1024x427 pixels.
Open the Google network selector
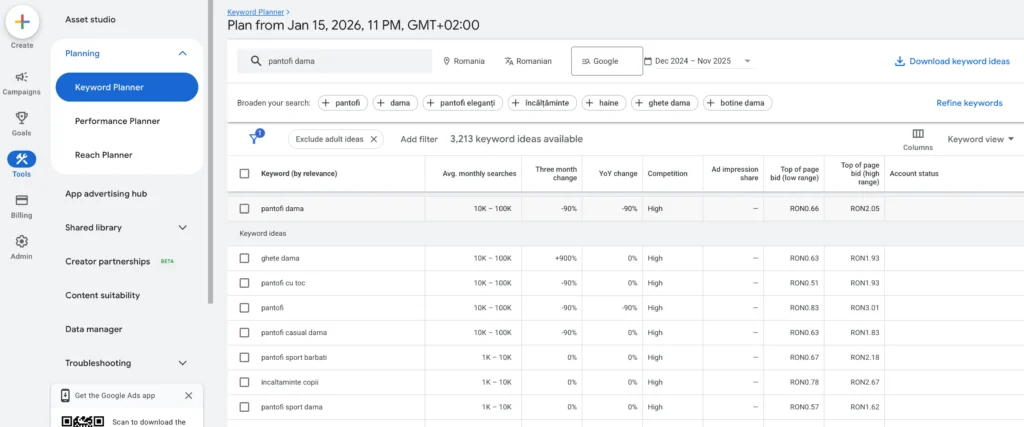607,61
